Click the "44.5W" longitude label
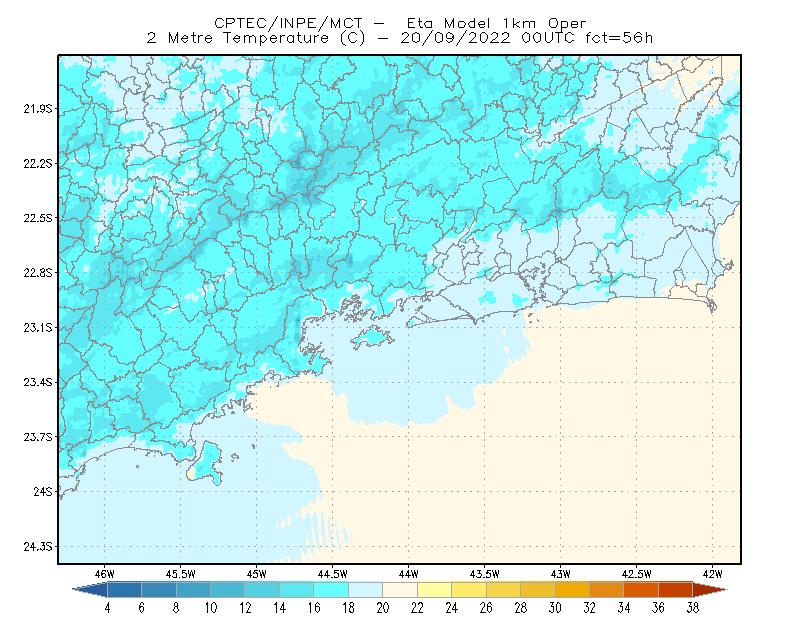 [333, 574]
